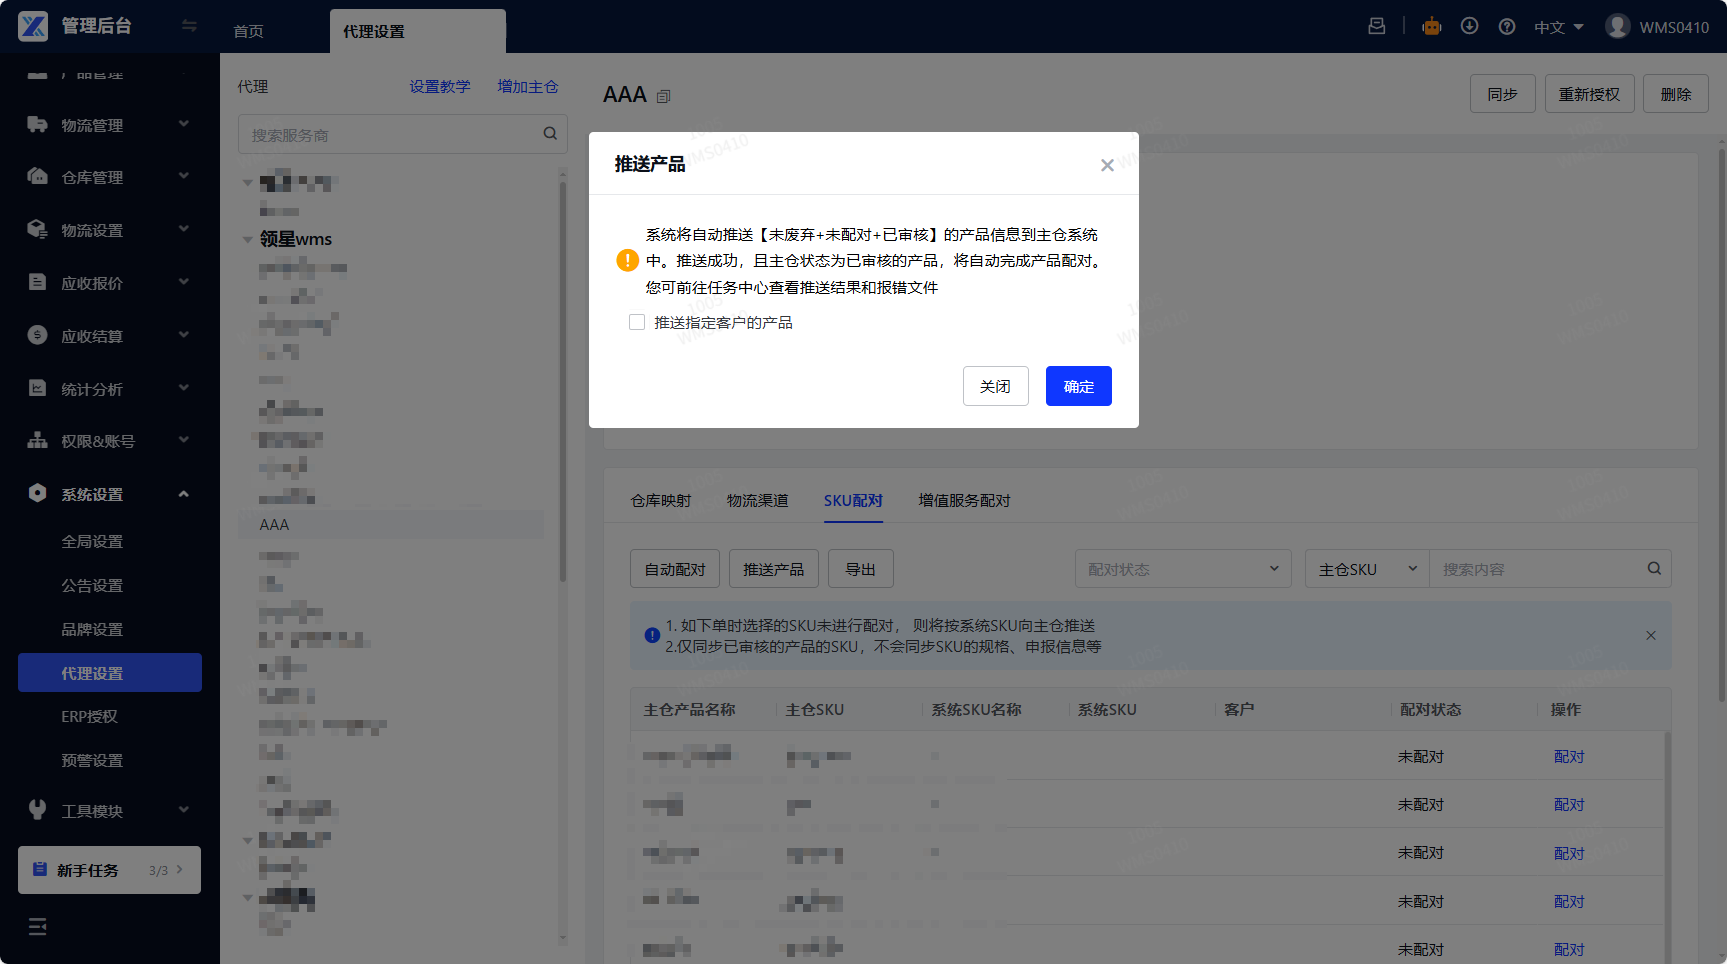The width and height of the screenshot is (1727, 964).
Task: Open the 主仓SKU search type dropdown
Action: (1367, 569)
